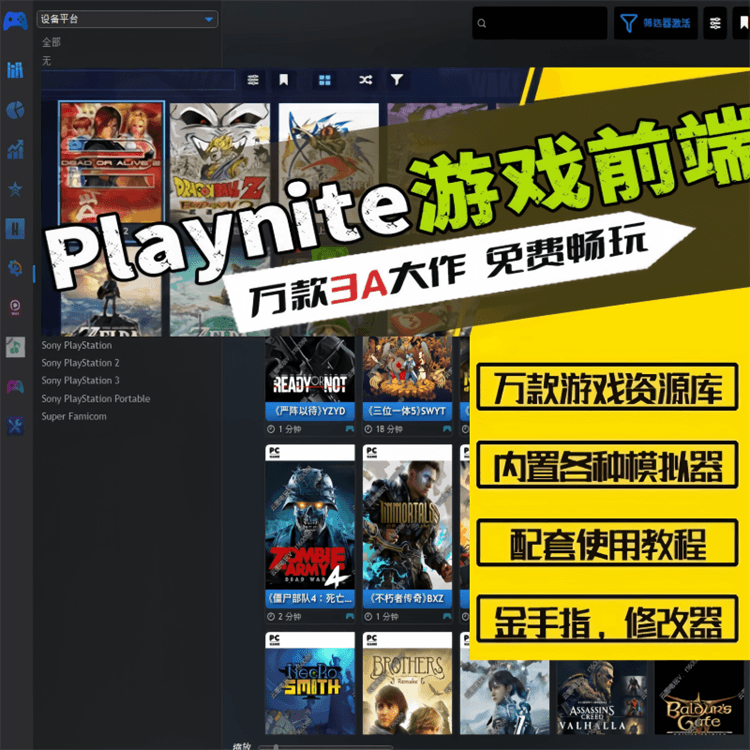Toggle the 筛选器激活 filter button
750x750 pixels.
click(x=657, y=23)
